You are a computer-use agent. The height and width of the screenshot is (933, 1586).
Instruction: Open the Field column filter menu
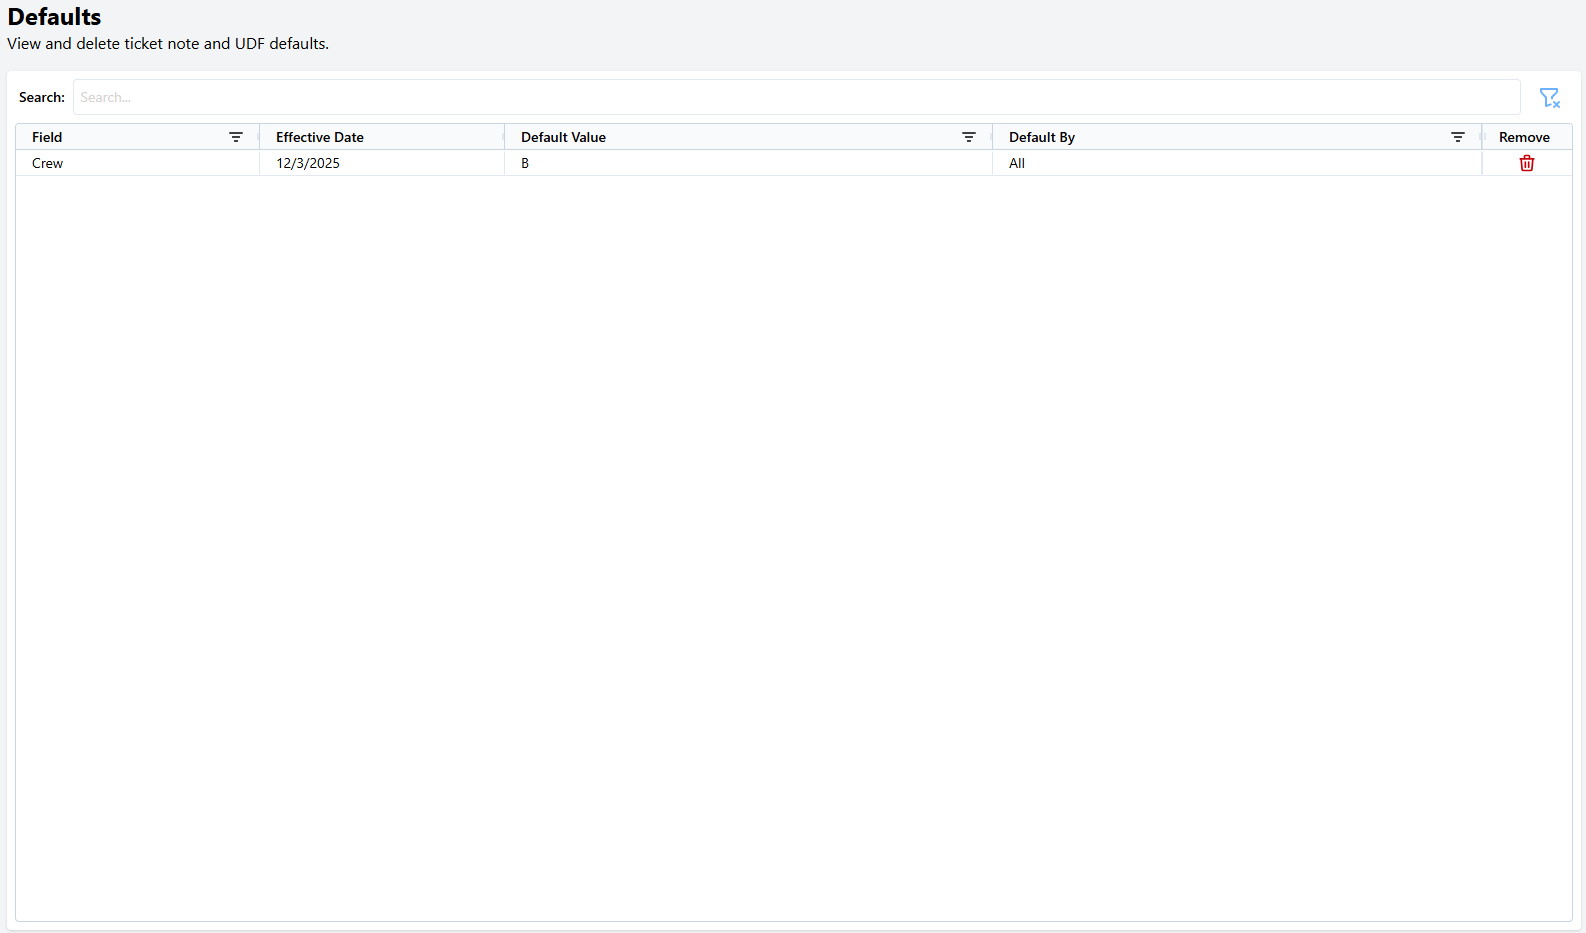[x=236, y=137]
